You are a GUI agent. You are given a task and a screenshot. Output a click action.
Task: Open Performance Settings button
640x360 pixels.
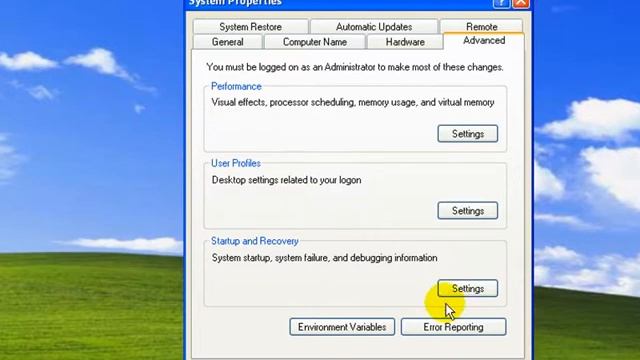(468, 134)
